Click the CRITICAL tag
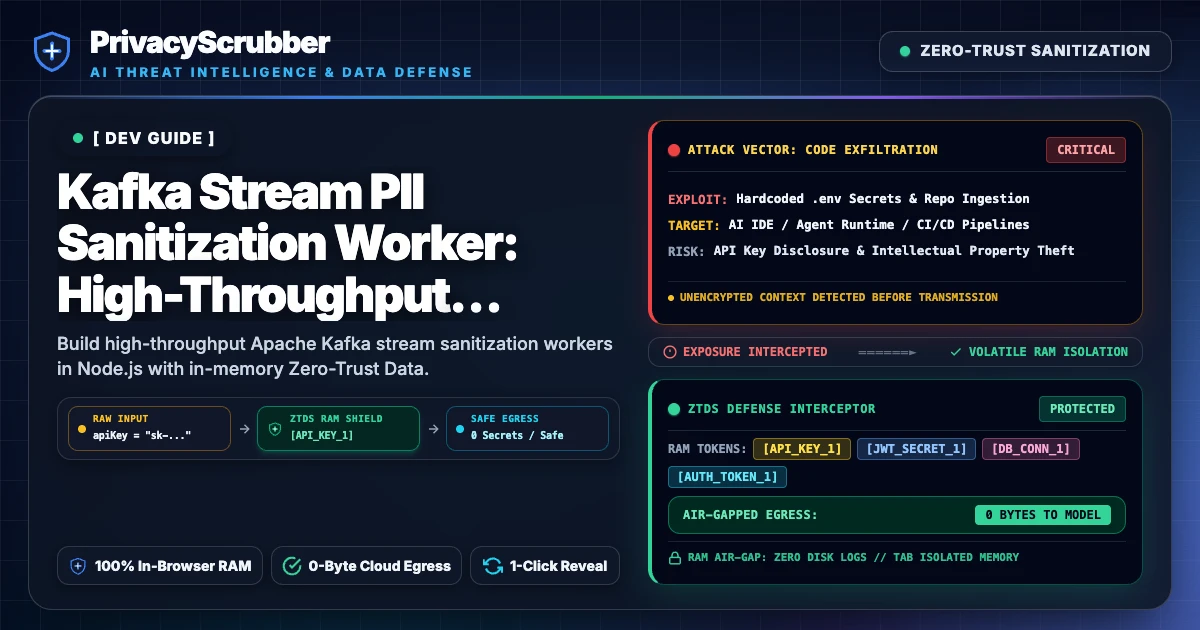 (1086, 150)
